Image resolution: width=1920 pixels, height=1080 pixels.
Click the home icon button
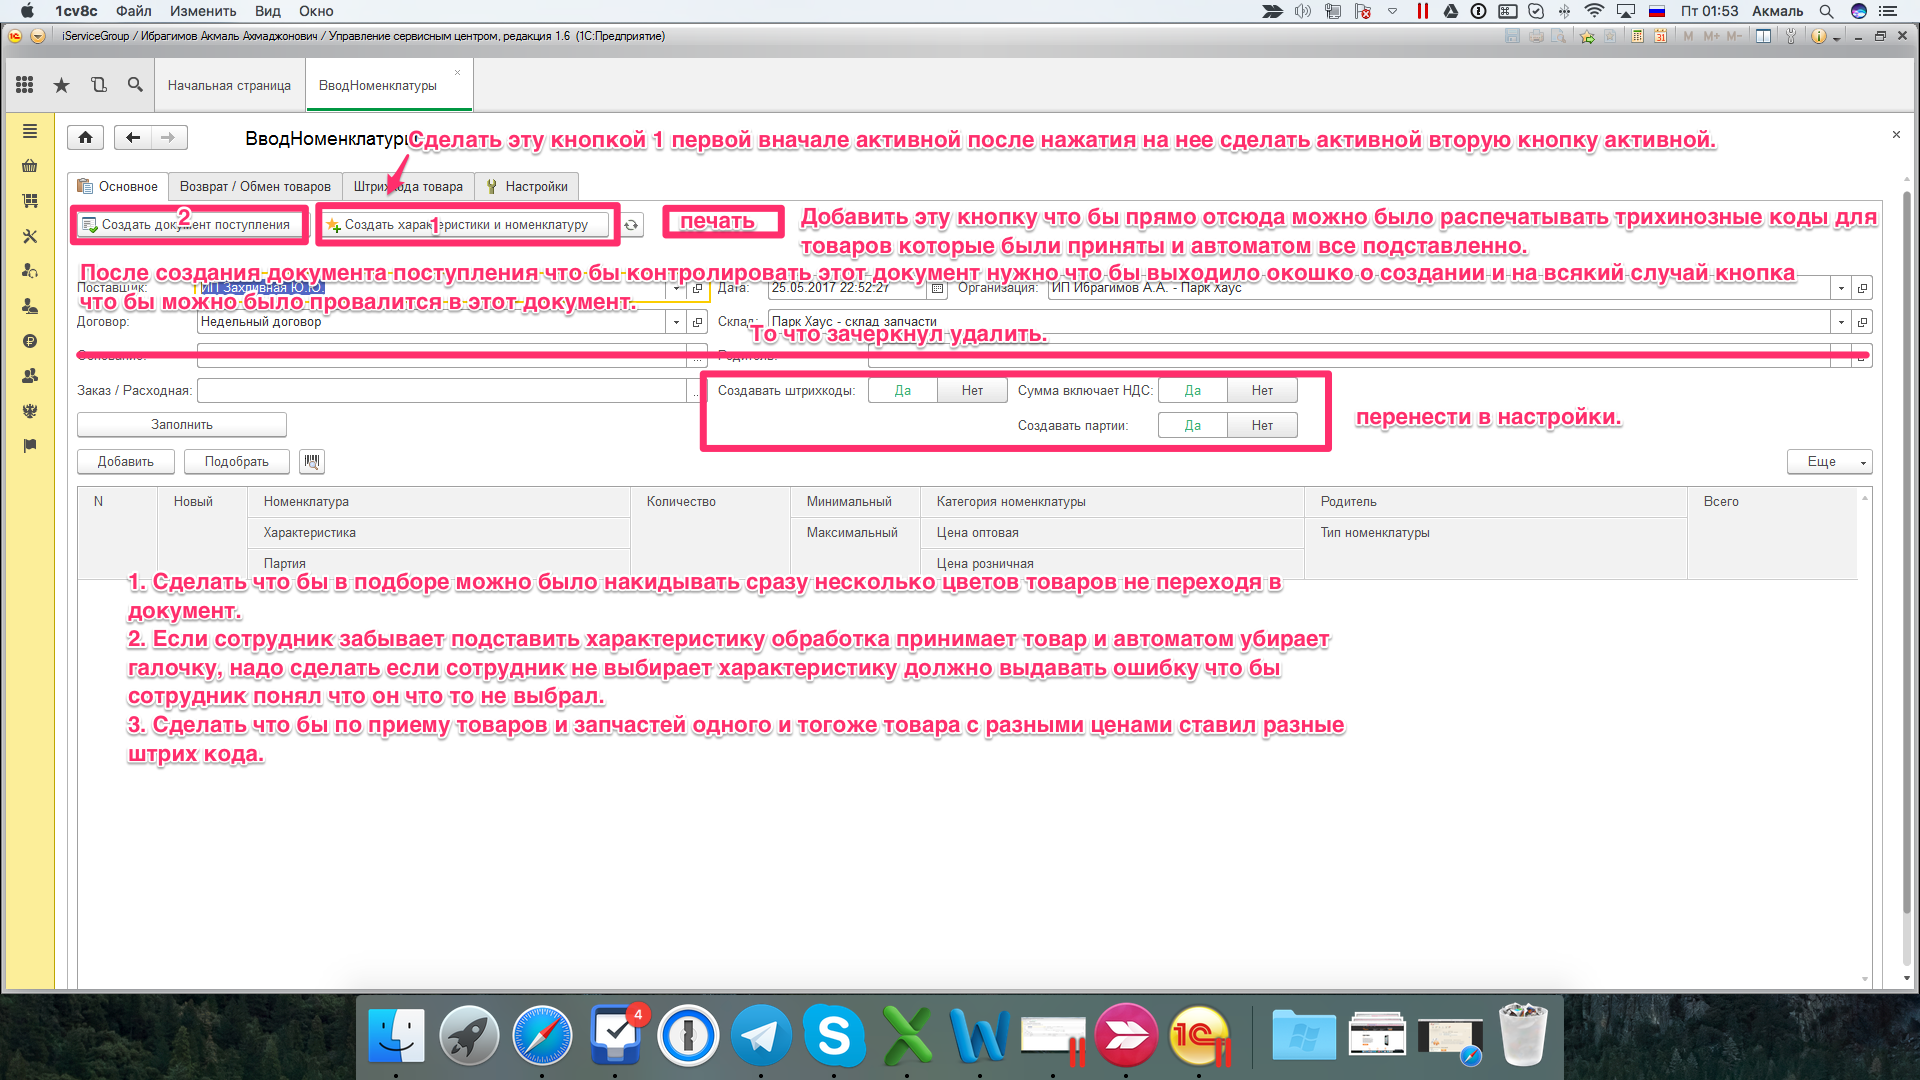[85, 138]
